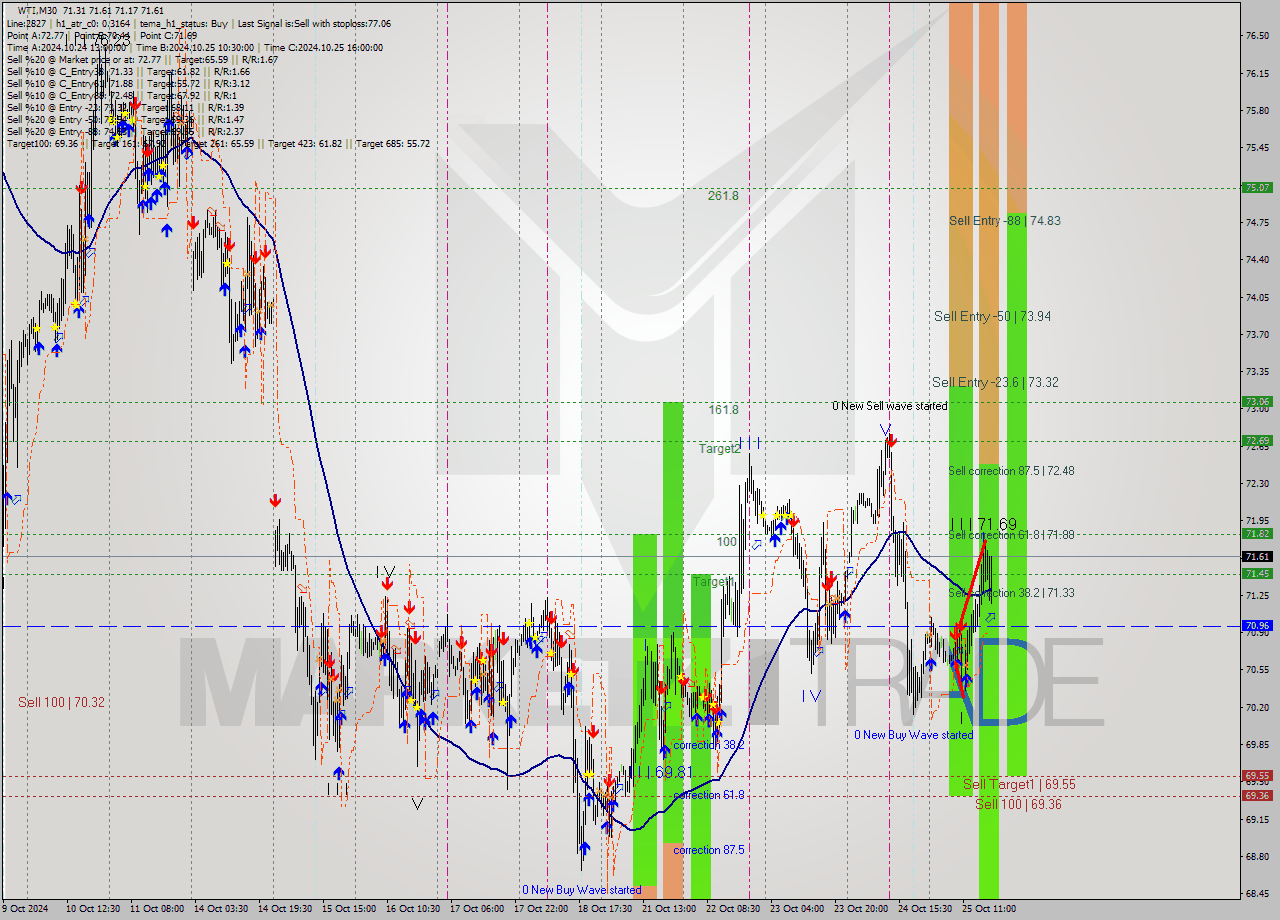The image size is (1280, 920).
Task: Click the '17 Oct 22:00' time label
Action: (x=541, y=909)
